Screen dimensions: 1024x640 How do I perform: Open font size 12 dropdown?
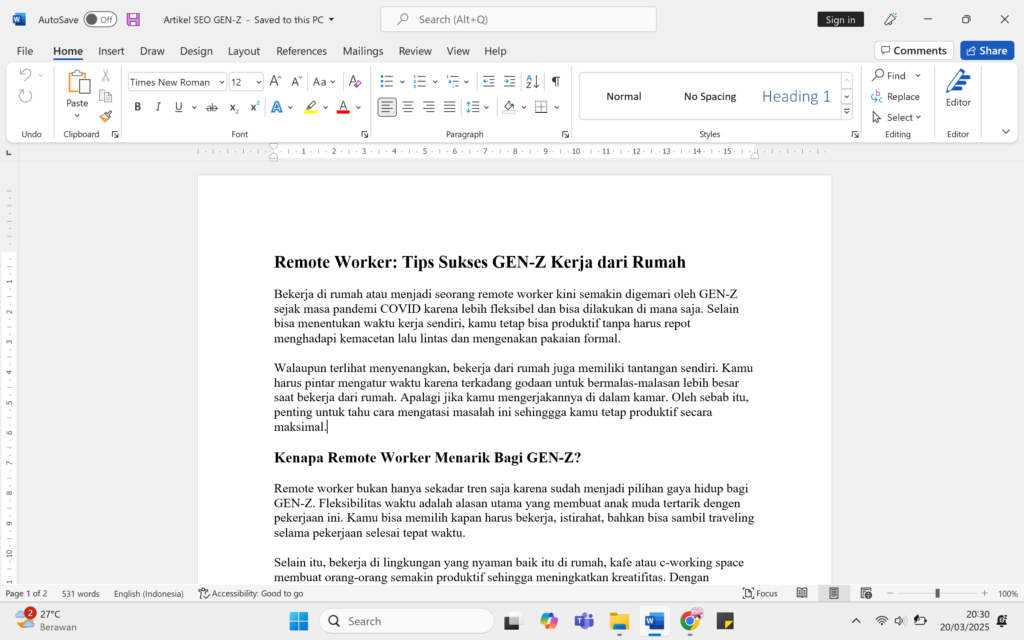259,82
